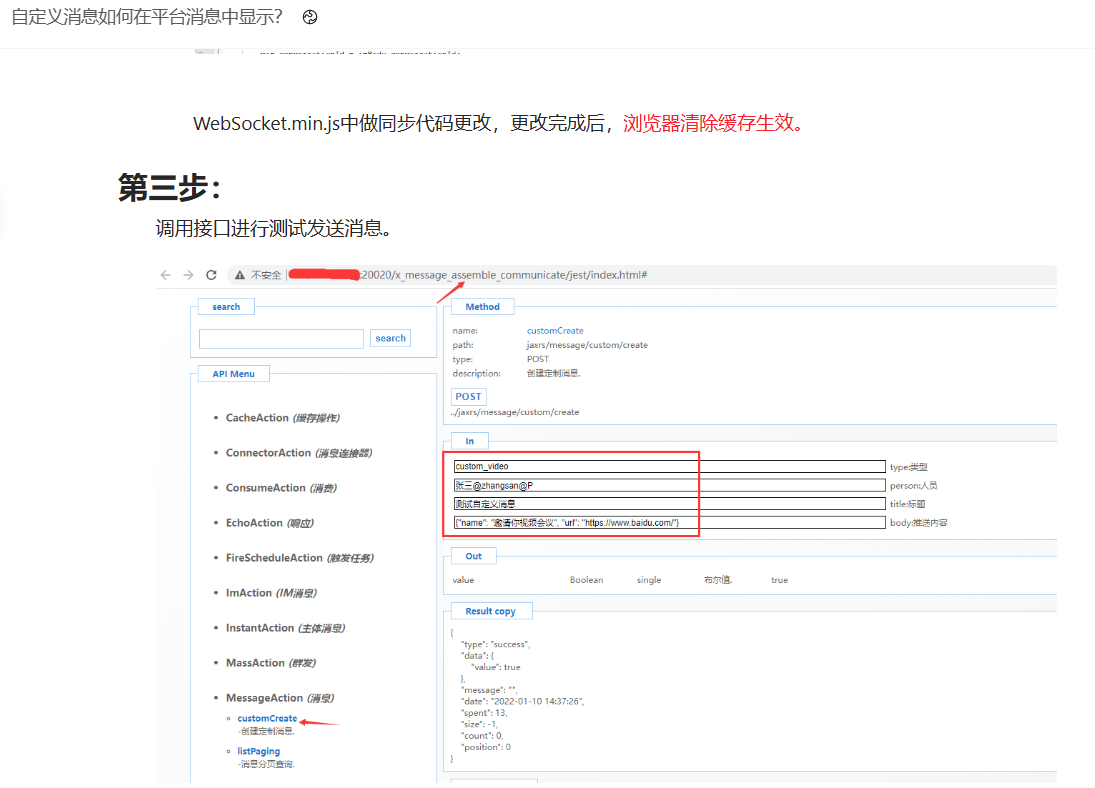Click the search section label above input
Viewport: 1095px width, 788px height.
point(226,307)
